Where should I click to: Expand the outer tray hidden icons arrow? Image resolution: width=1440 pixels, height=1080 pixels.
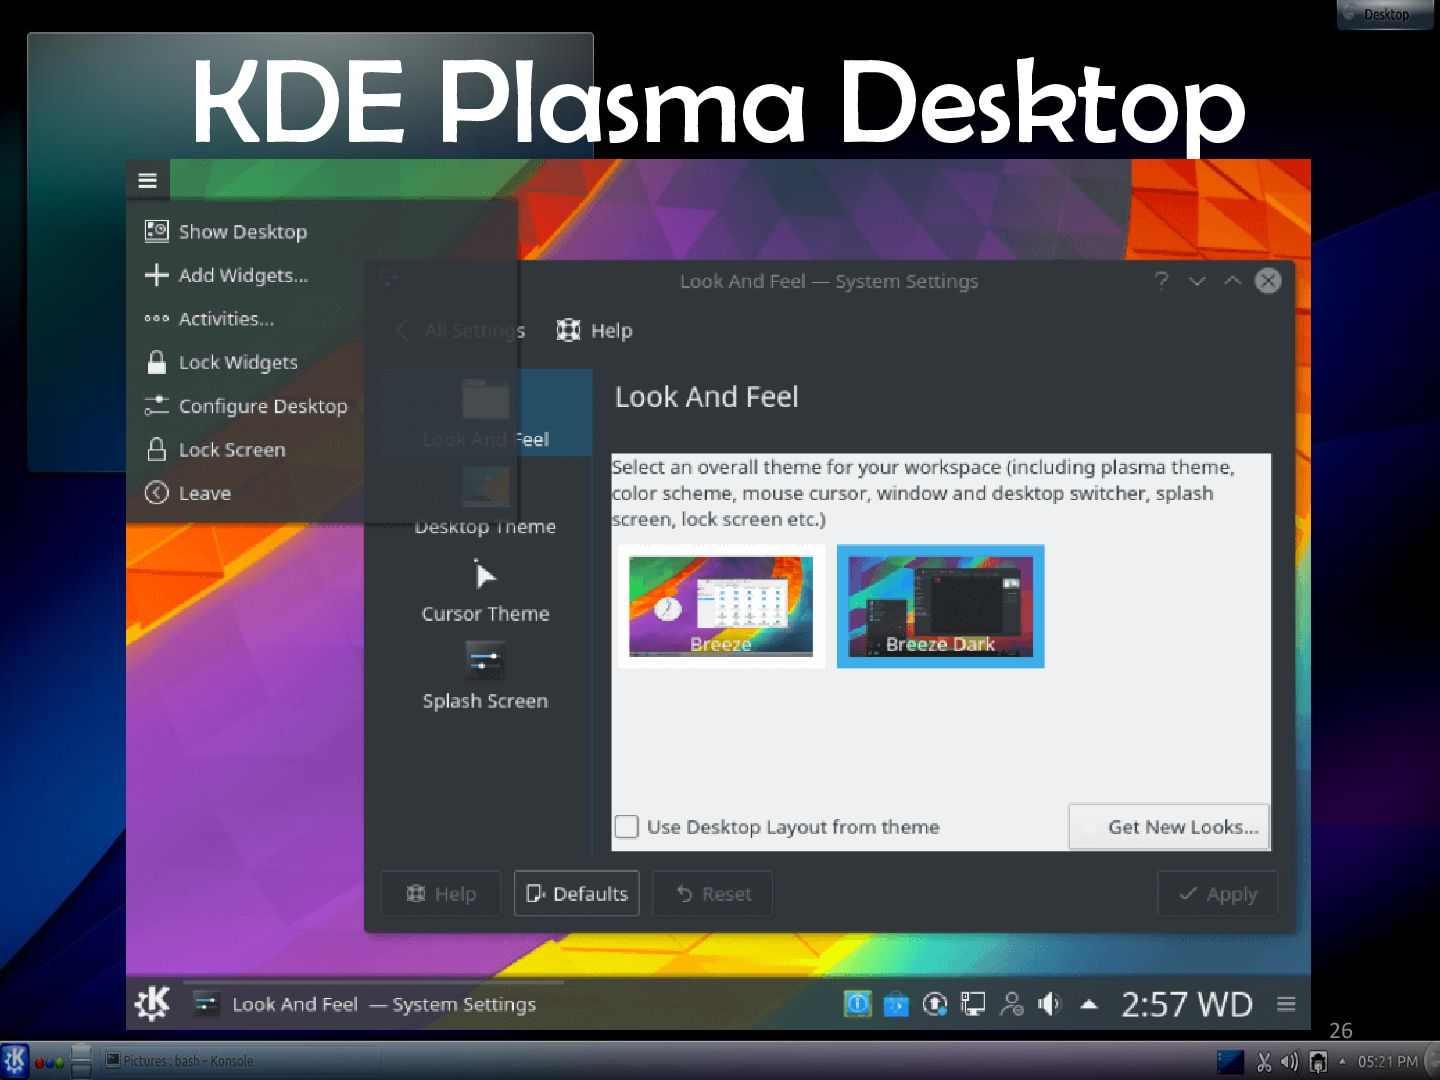click(x=1342, y=1061)
